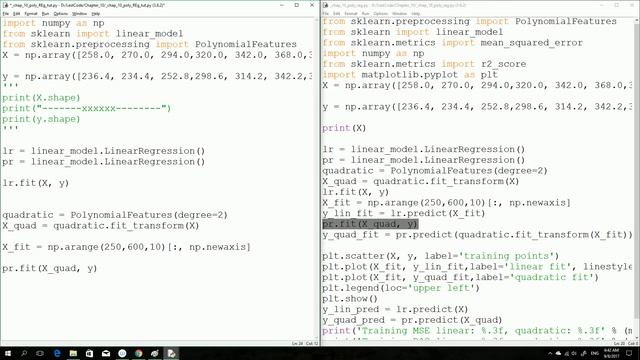Click left window 'X_fit = np.arange' line

[x=126, y=247]
